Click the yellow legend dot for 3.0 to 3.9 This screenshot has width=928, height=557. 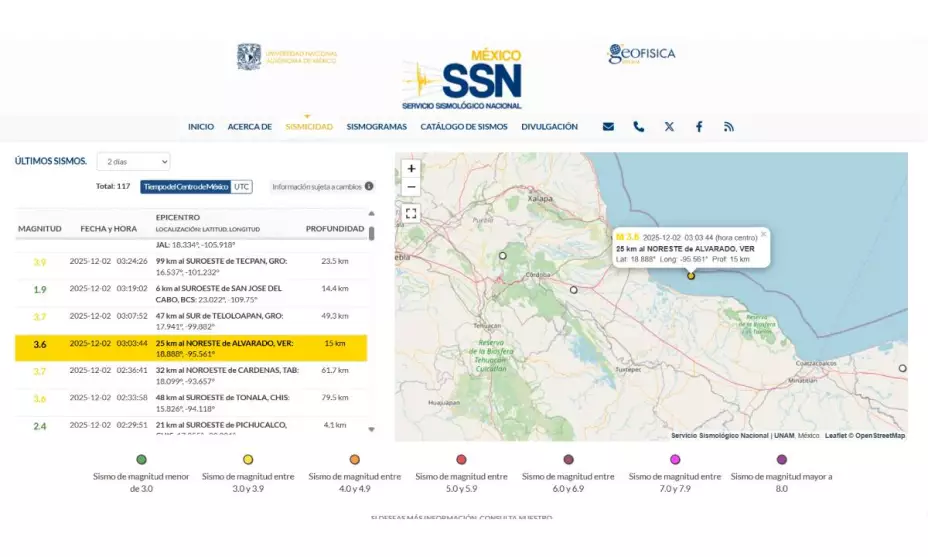coord(248,459)
